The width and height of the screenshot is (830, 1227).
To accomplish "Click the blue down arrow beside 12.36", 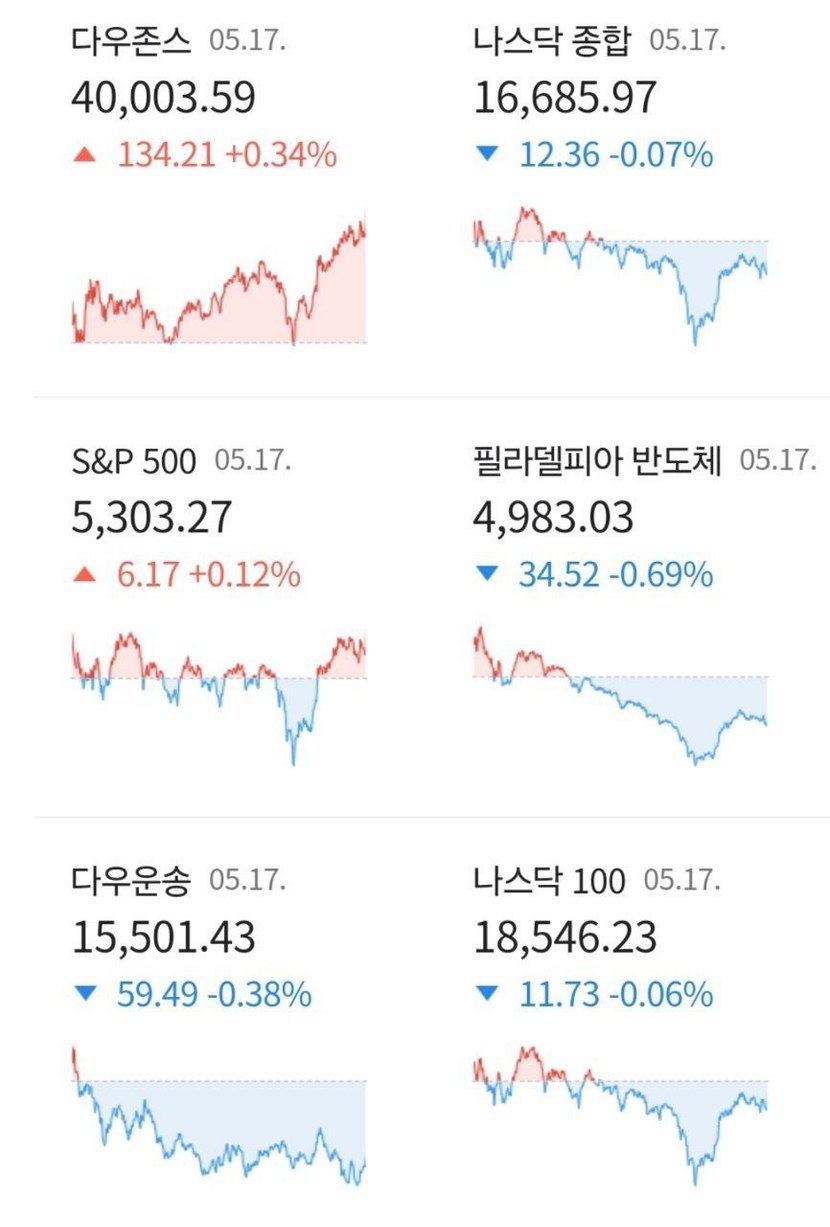I will [x=487, y=155].
